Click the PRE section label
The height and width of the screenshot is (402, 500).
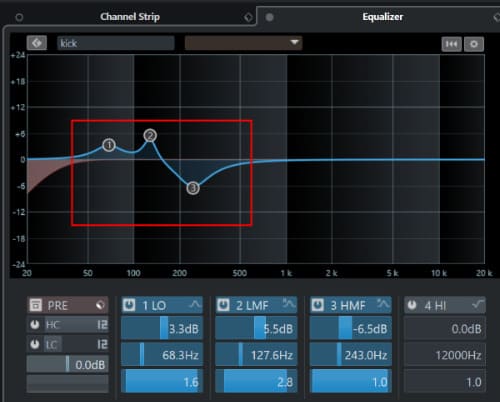tap(58, 306)
